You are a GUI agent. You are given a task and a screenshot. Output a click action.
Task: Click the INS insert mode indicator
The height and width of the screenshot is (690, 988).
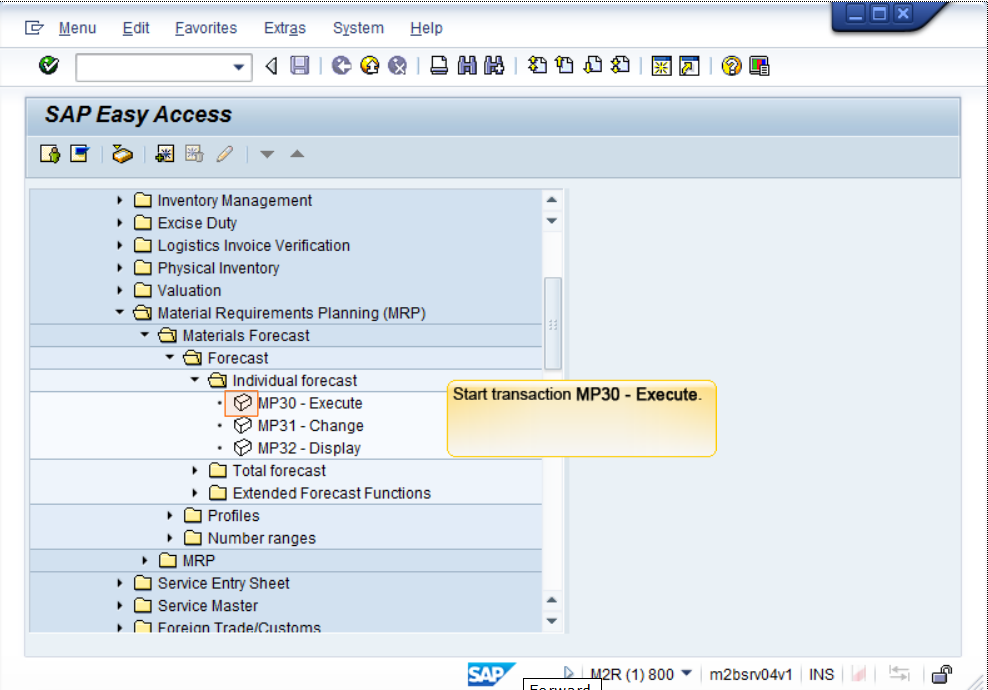[x=821, y=674]
